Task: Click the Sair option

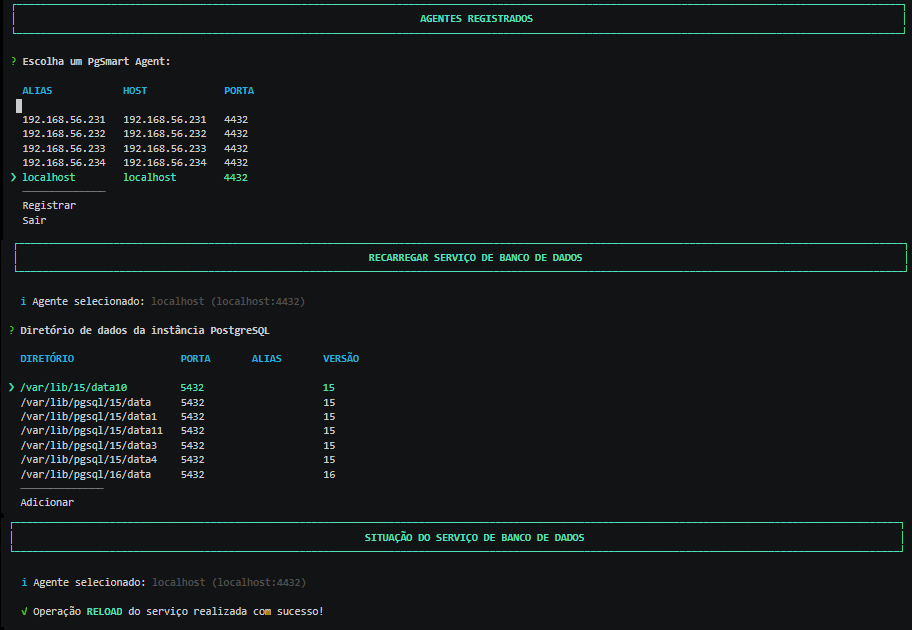Action: pyautogui.click(x=34, y=220)
